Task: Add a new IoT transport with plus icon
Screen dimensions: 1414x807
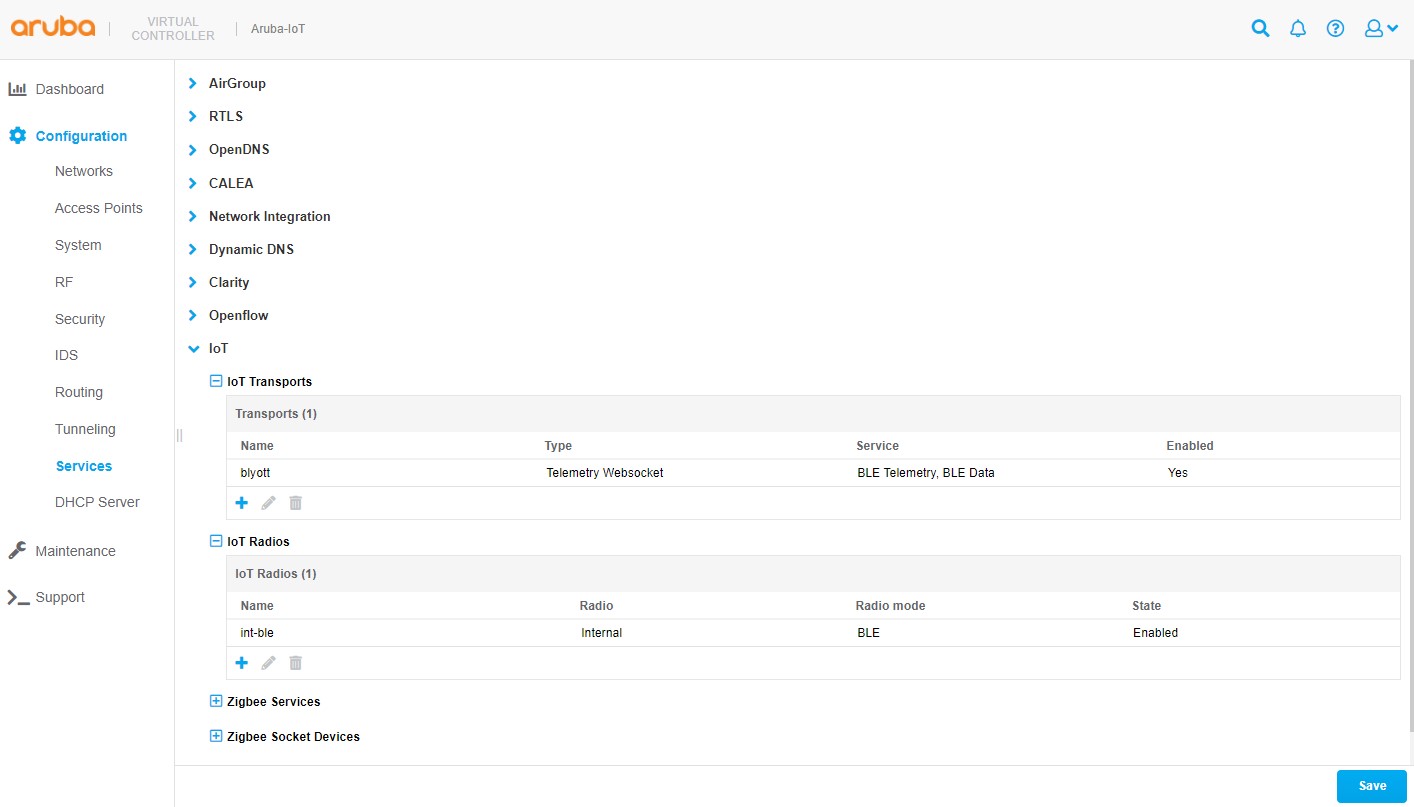Action: [241, 503]
